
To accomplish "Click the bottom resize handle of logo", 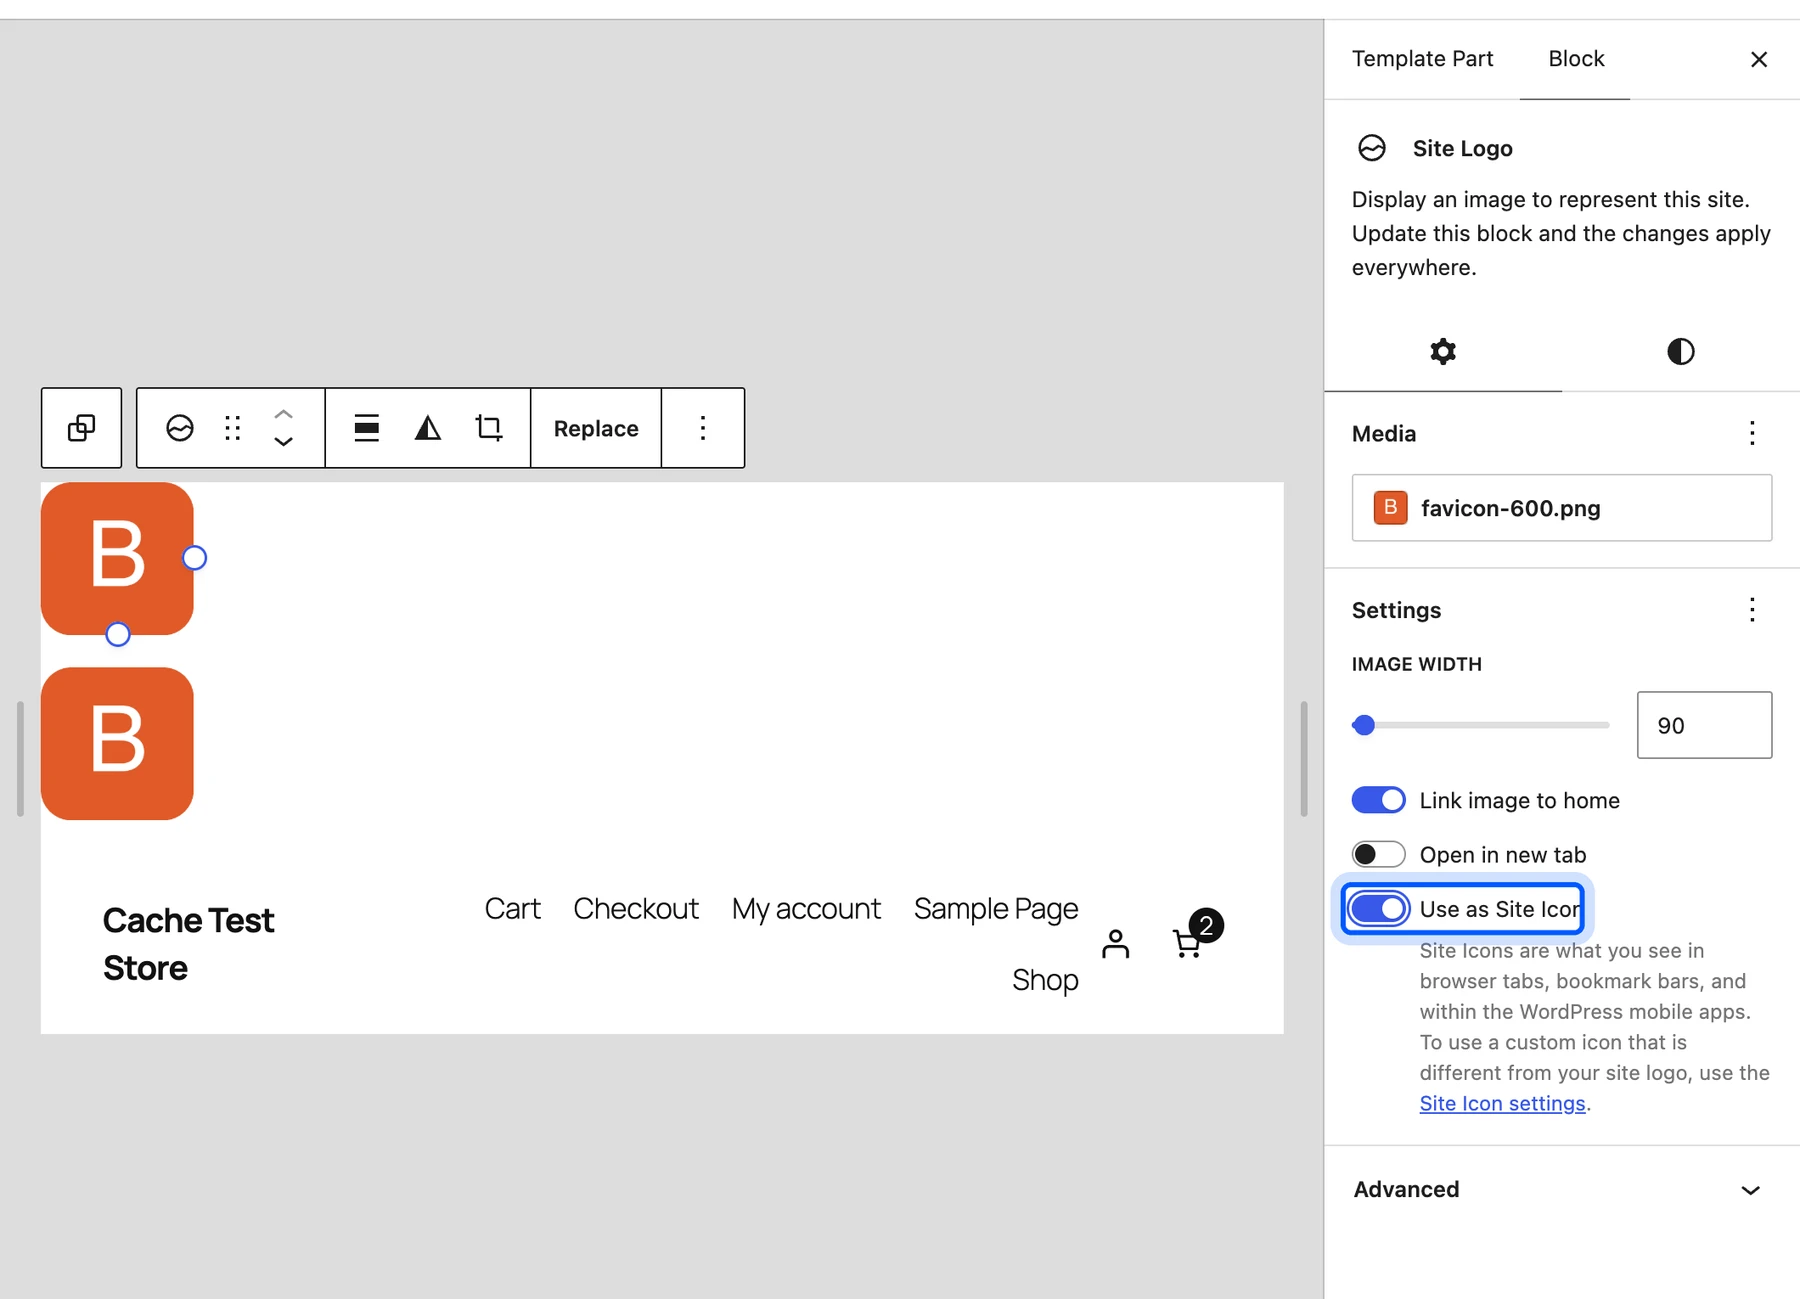I will (118, 634).
